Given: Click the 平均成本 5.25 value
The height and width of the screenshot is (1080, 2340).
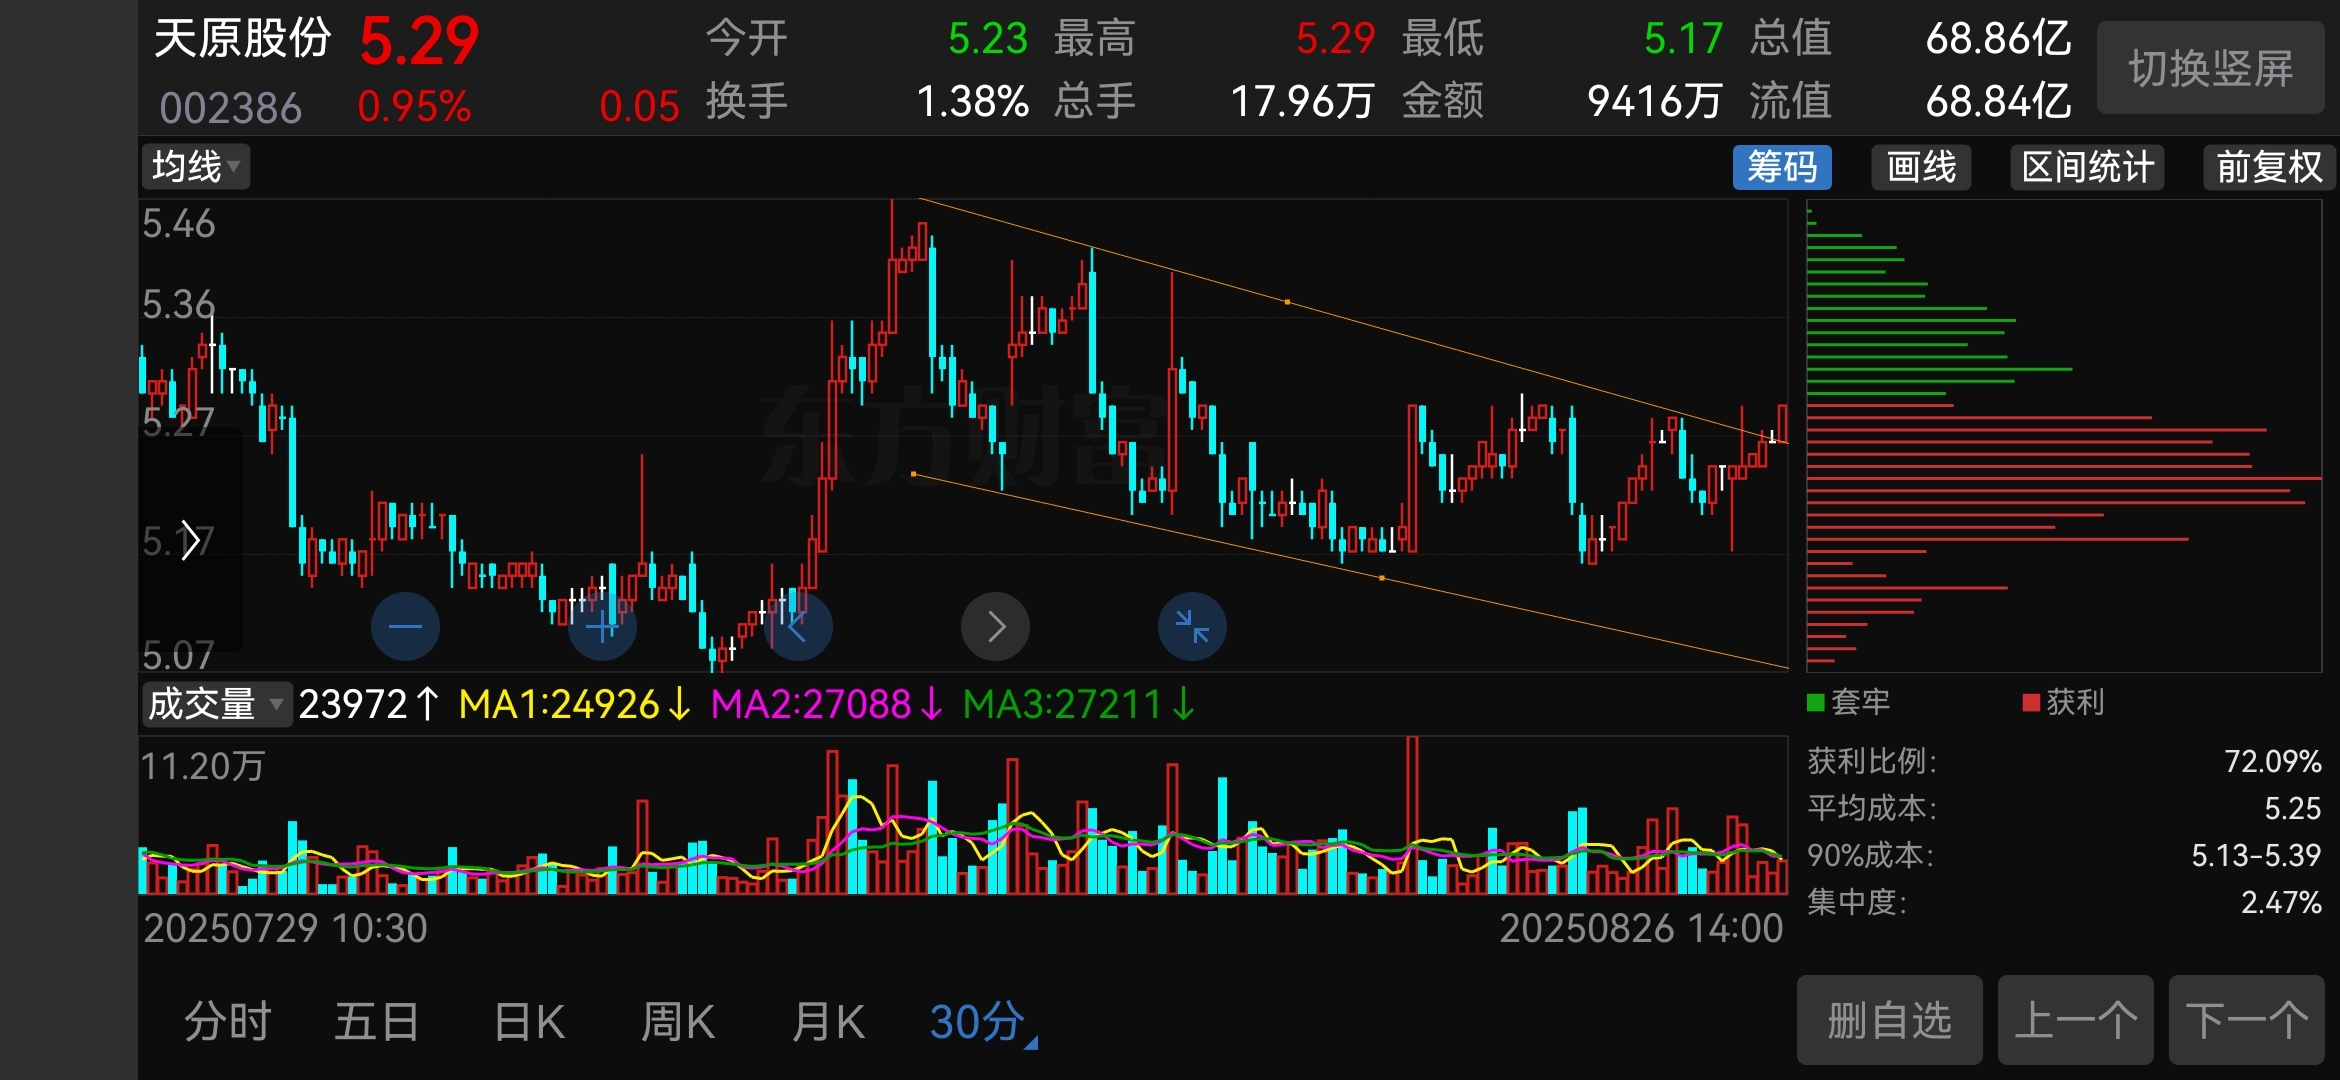Looking at the screenshot, I should [2292, 808].
